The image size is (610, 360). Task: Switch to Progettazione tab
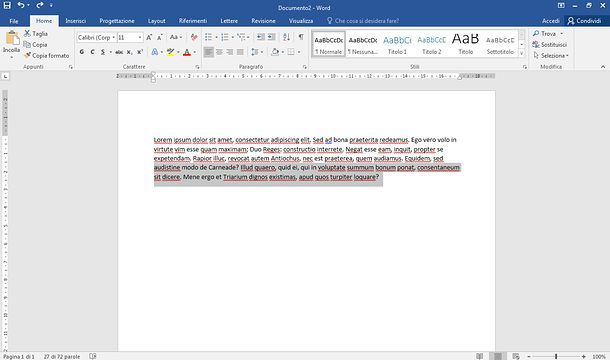[x=117, y=21]
